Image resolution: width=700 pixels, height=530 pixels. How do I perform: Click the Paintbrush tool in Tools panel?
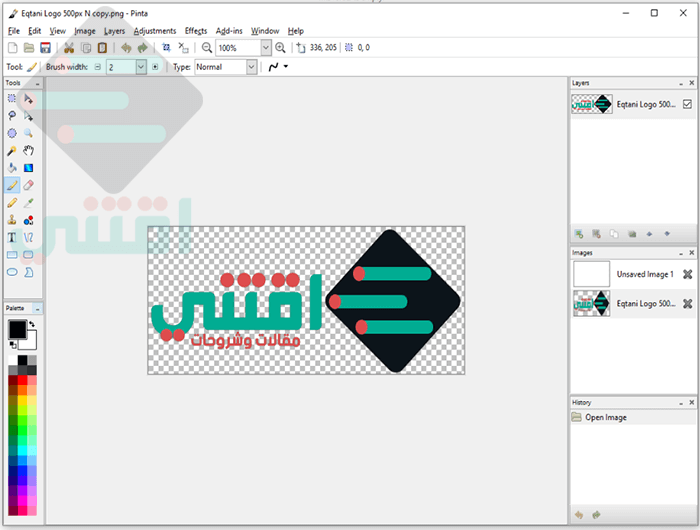pos(12,185)
